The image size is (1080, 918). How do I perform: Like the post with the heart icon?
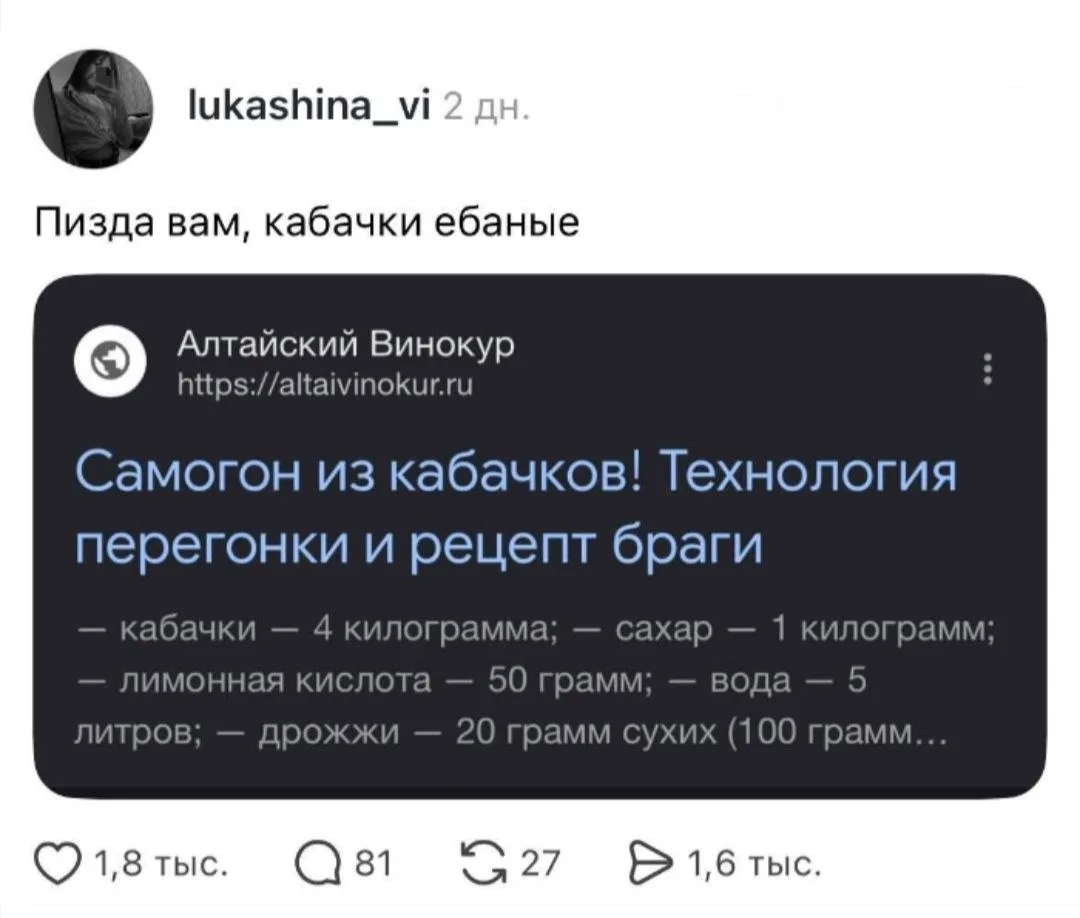[x=61, y=864]
